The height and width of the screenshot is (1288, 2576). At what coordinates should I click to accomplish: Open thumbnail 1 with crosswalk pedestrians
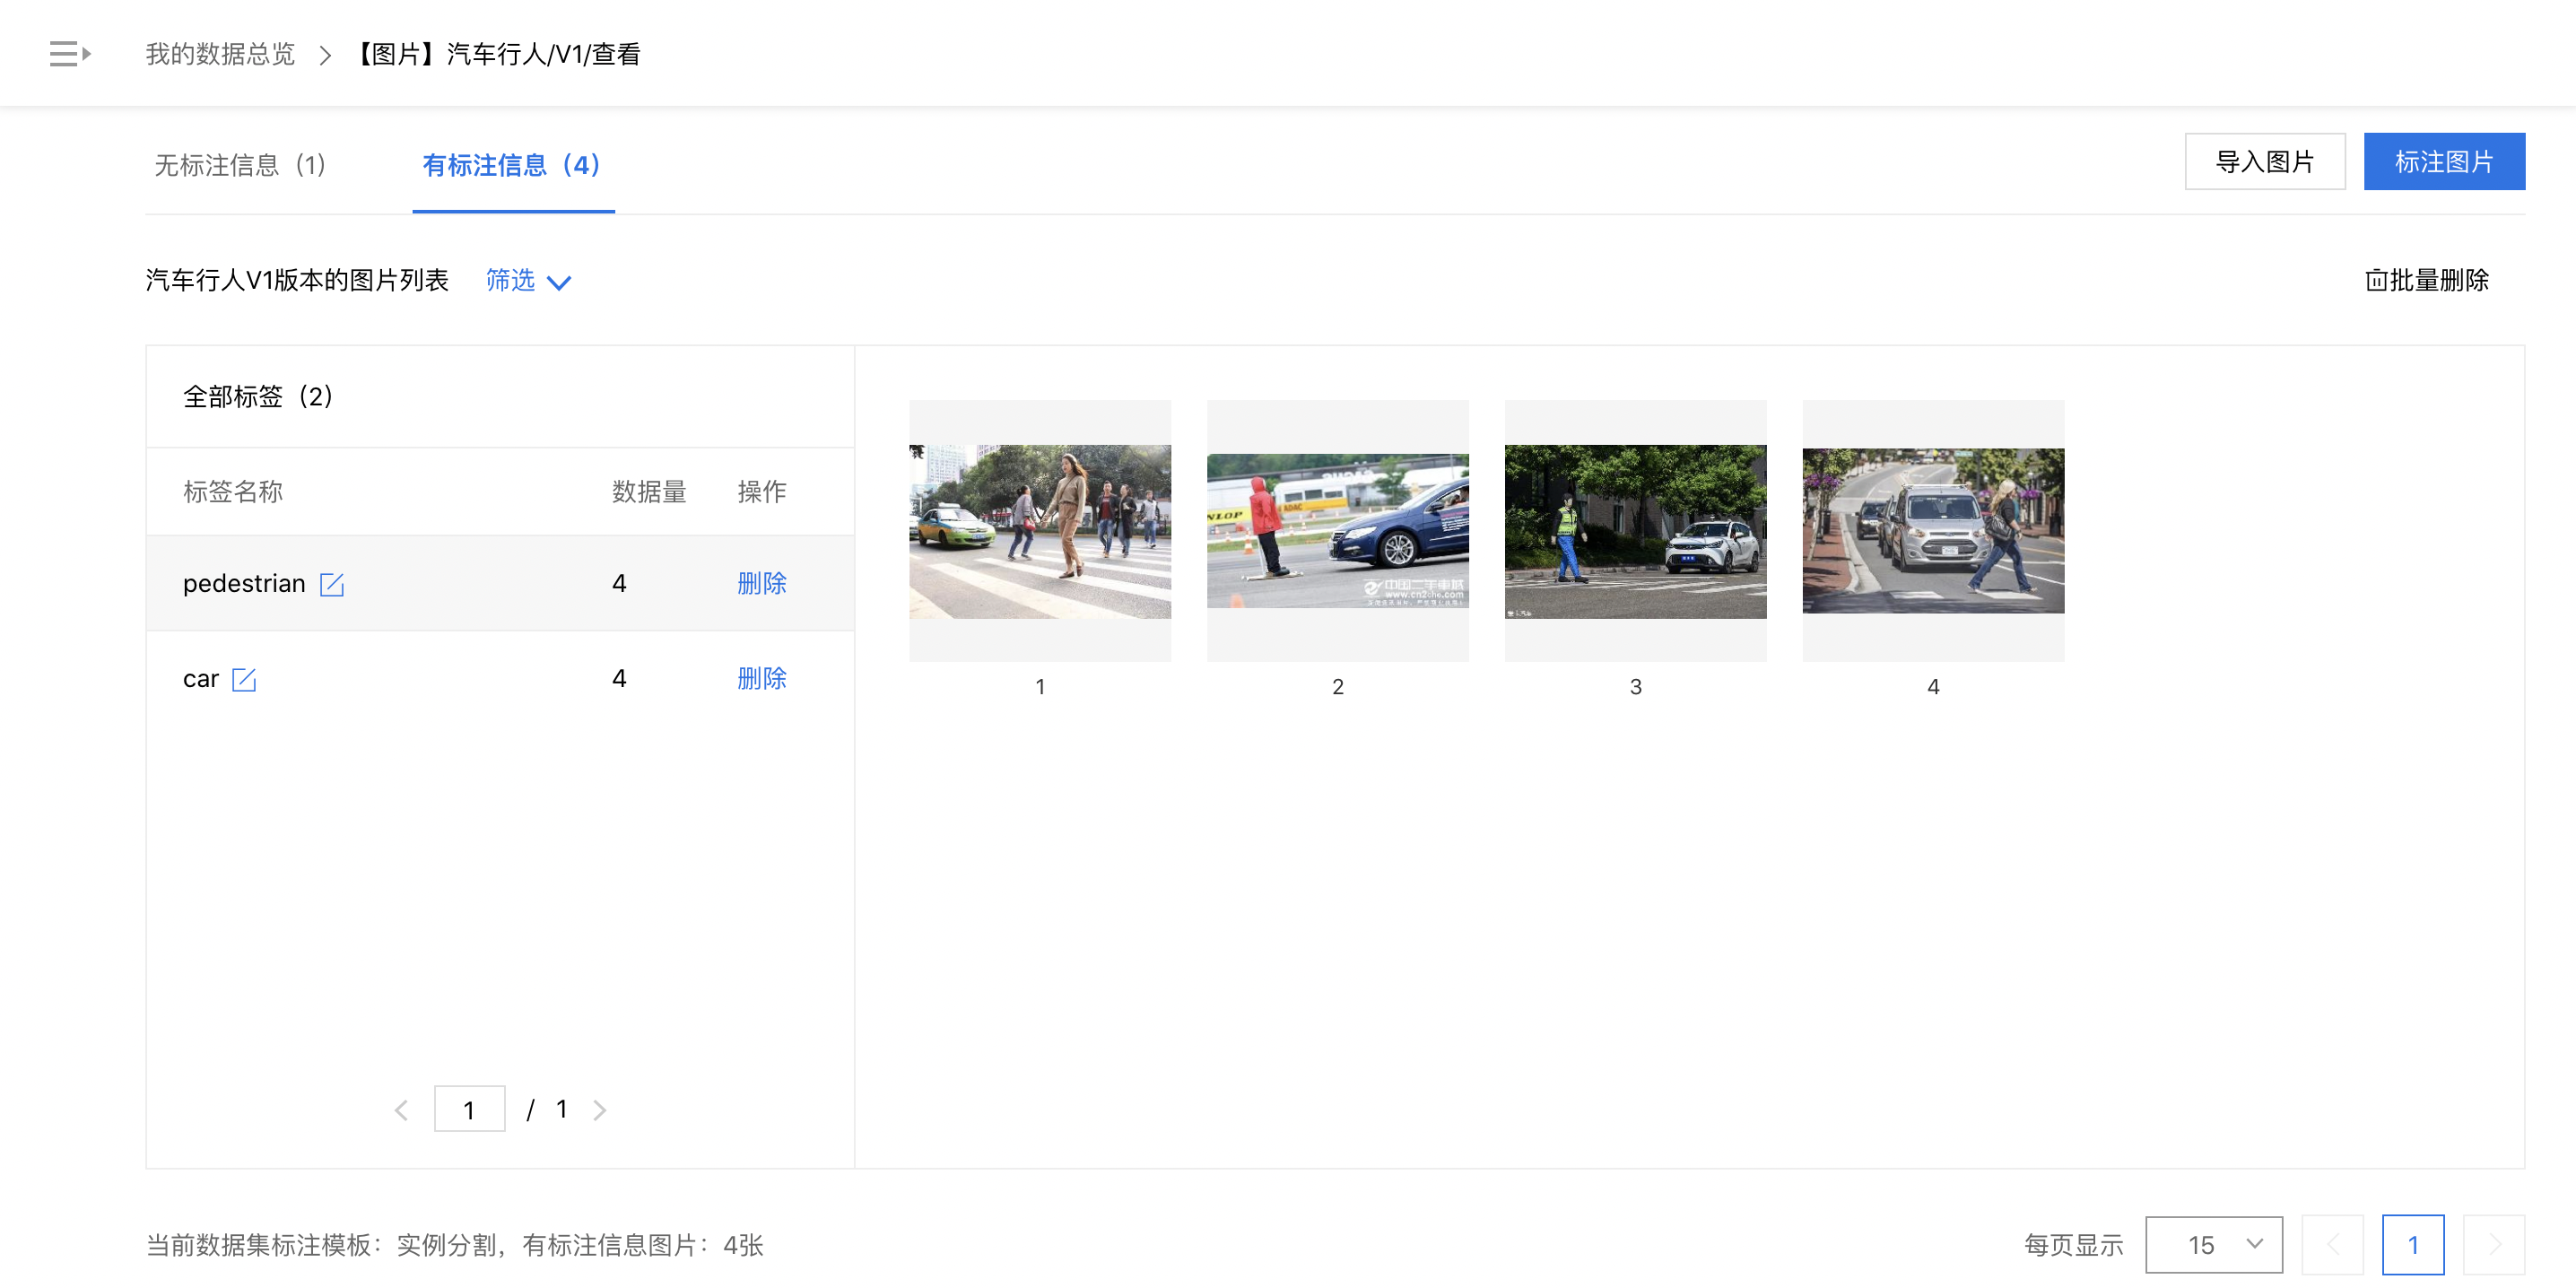(x=1039, y=531)
